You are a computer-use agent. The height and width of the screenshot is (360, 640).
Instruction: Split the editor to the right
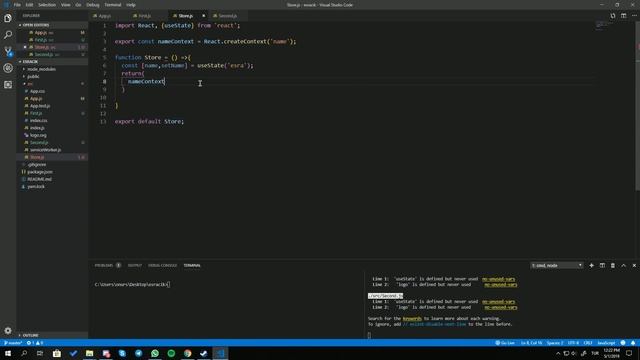click(x=623, y=16)
